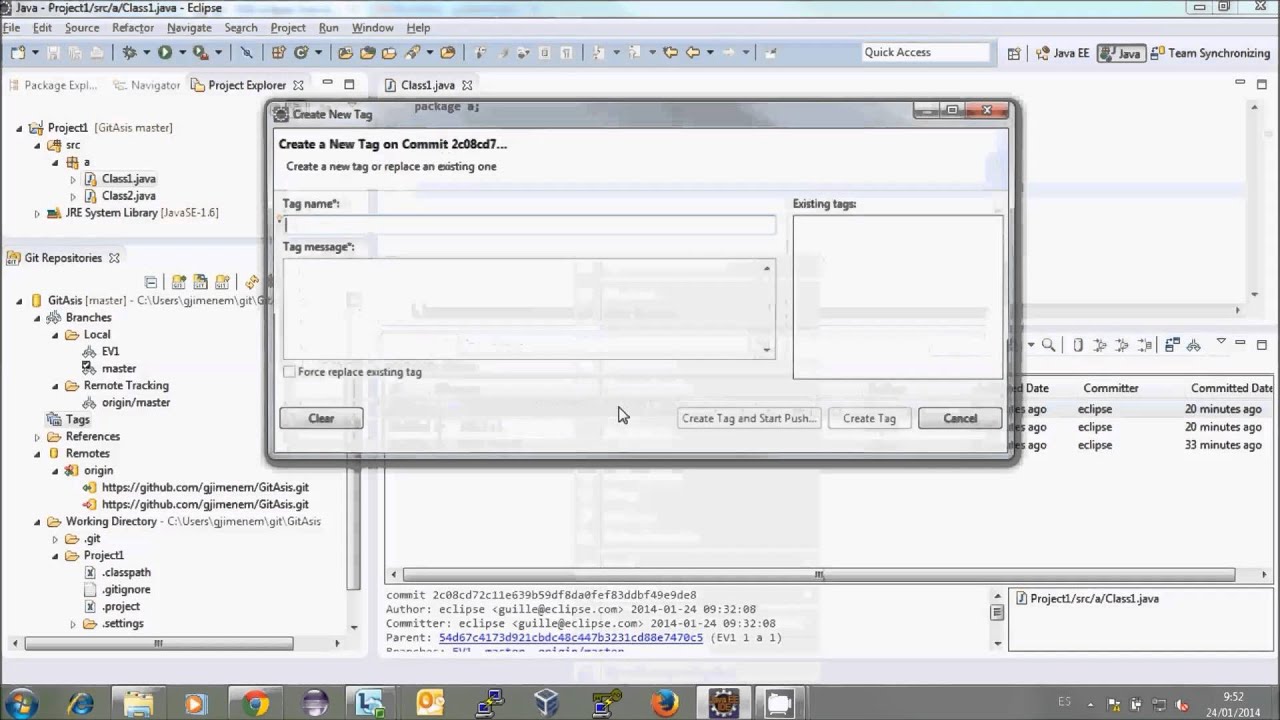
Task: Click the Create Tag button
Action: (869, 418)
